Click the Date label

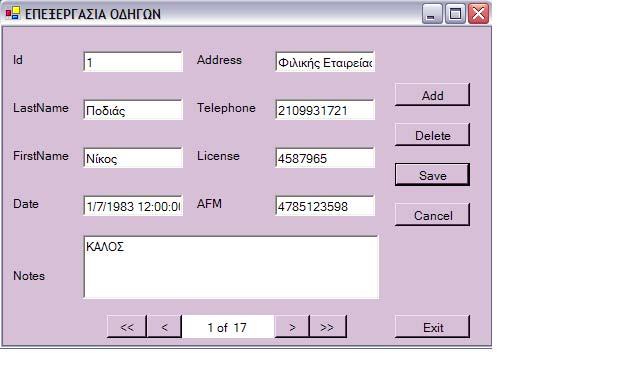pos(26,204)
